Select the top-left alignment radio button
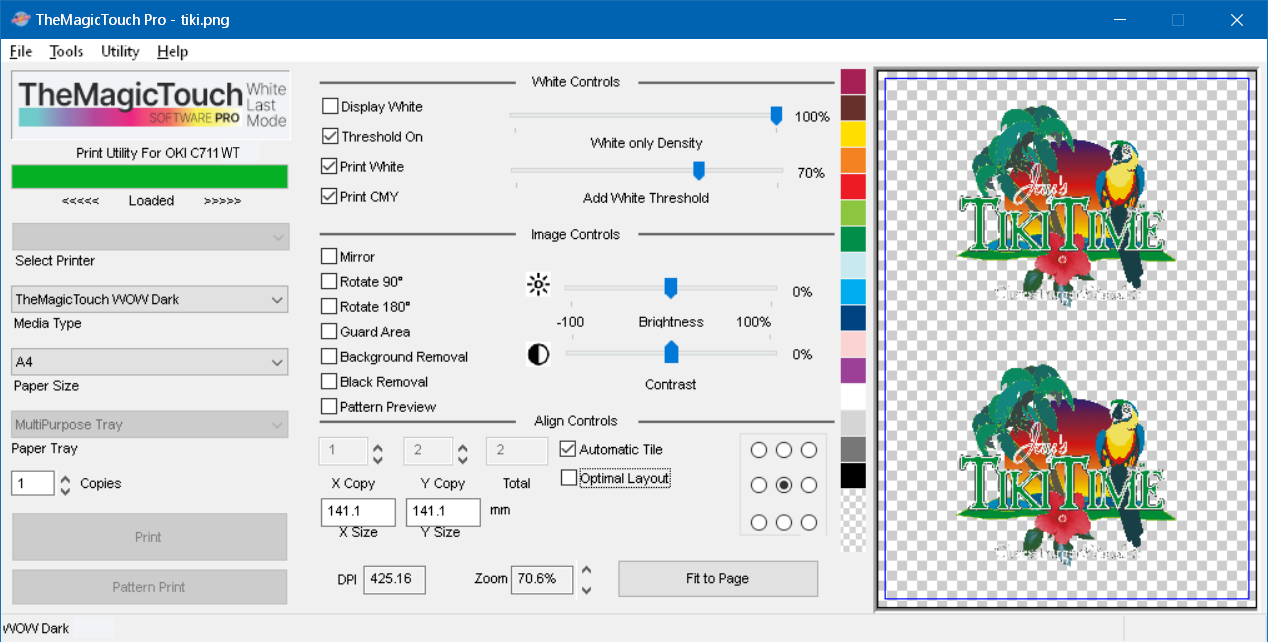The height and width of the screenshot is (642, 1268). (x=759, y=450)
